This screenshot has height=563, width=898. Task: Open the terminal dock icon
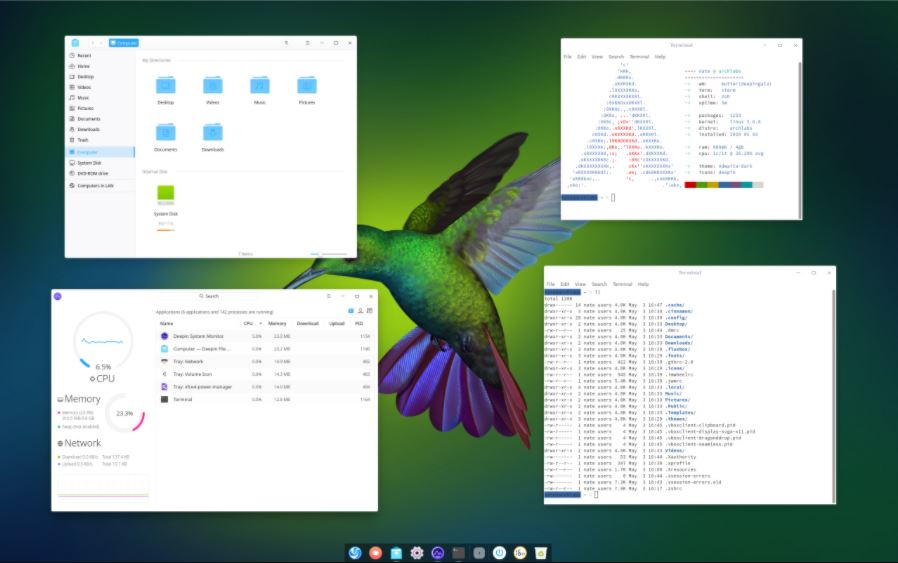tap(458, 553)
